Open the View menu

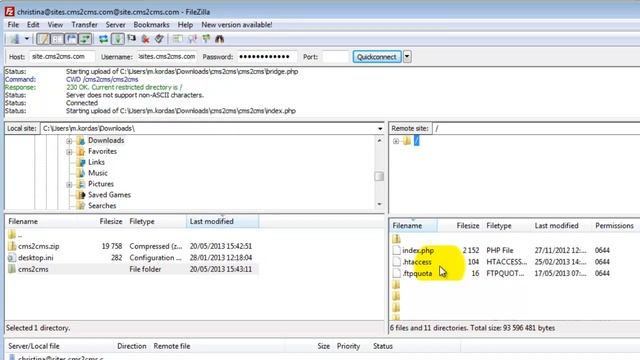(x=55, y=25)
